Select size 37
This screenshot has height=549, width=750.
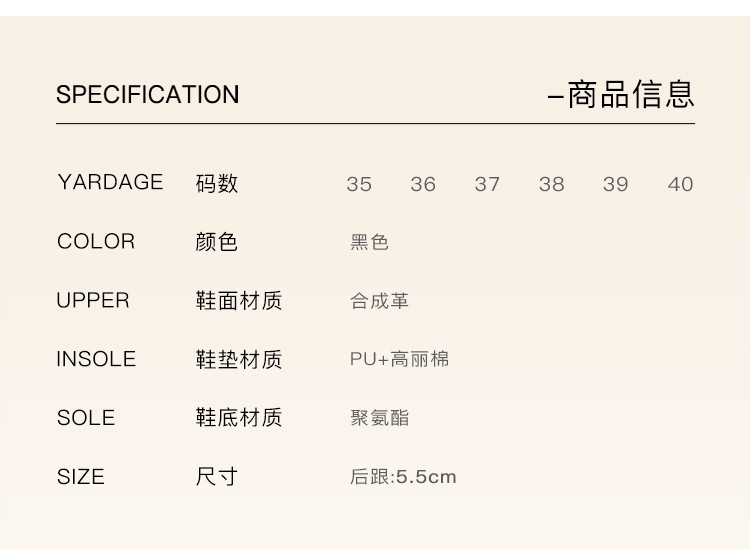pos(487,184)
